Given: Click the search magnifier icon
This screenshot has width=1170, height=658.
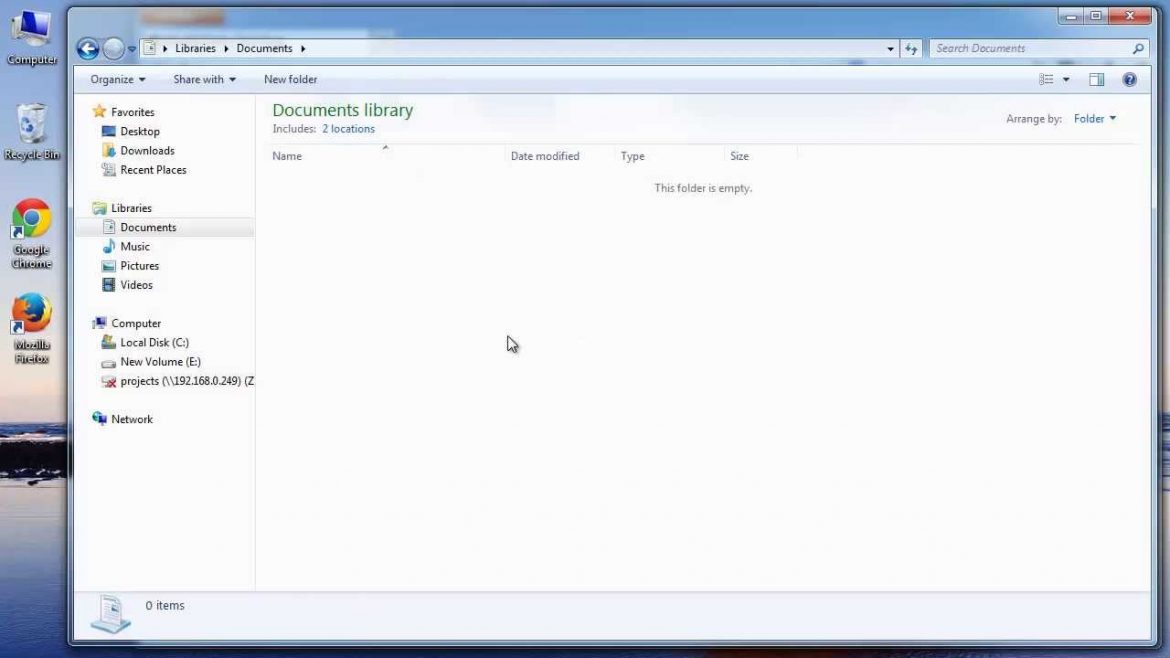Looking at the screenshot, I should click(x=1138, y=48).
